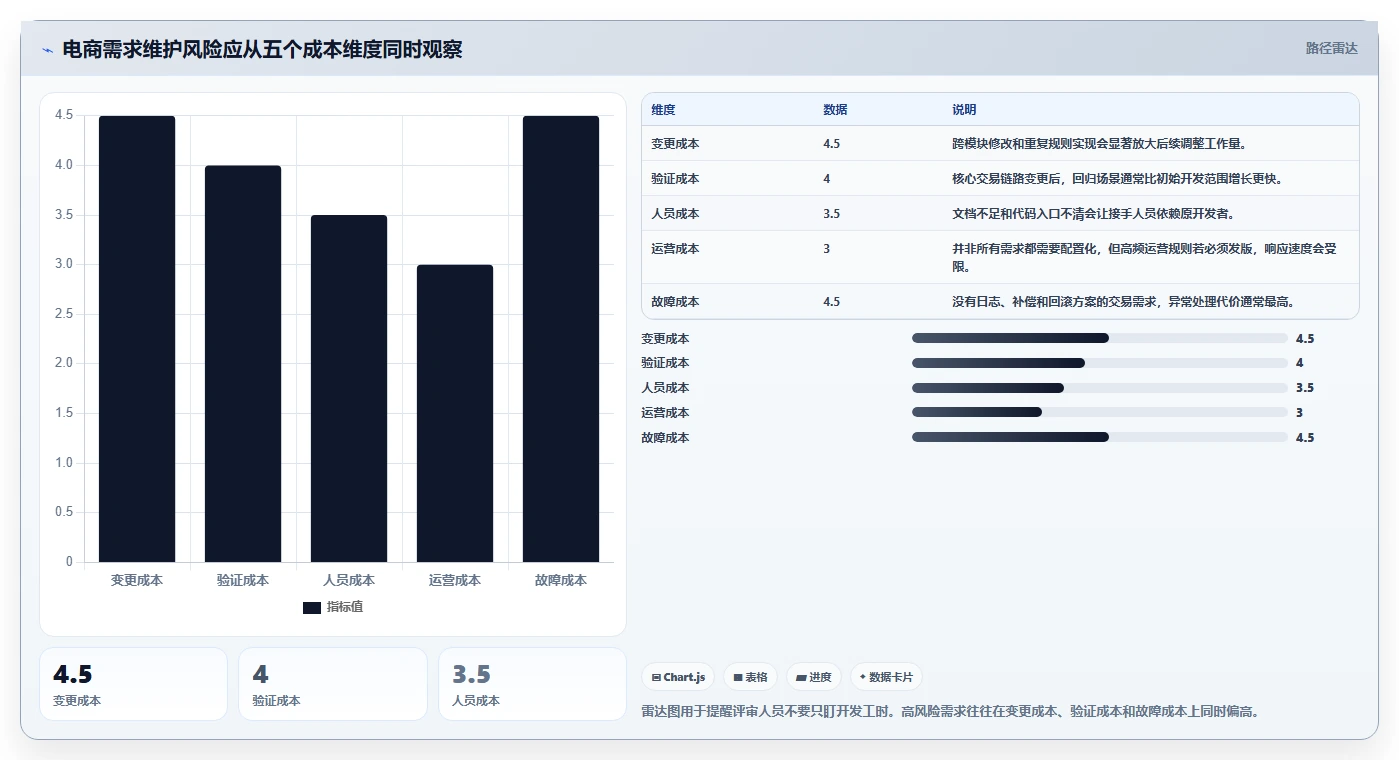
Task: Select the Chart.js chip
Action: click(x=678, y=677)
